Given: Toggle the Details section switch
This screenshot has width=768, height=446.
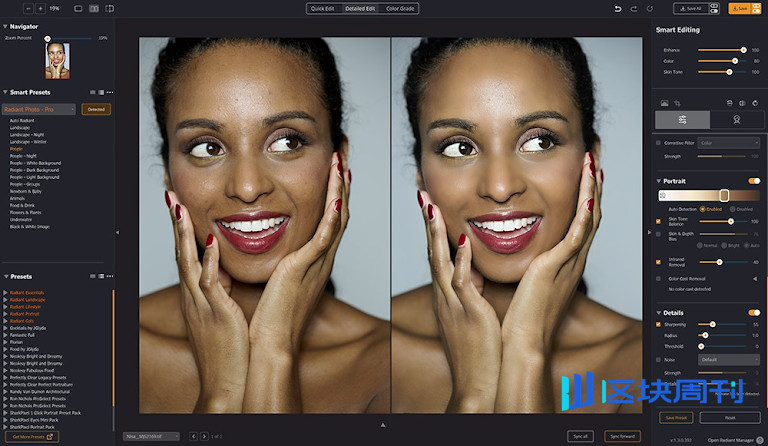Looking at the screenshot, I should click(x=754, y=312).
